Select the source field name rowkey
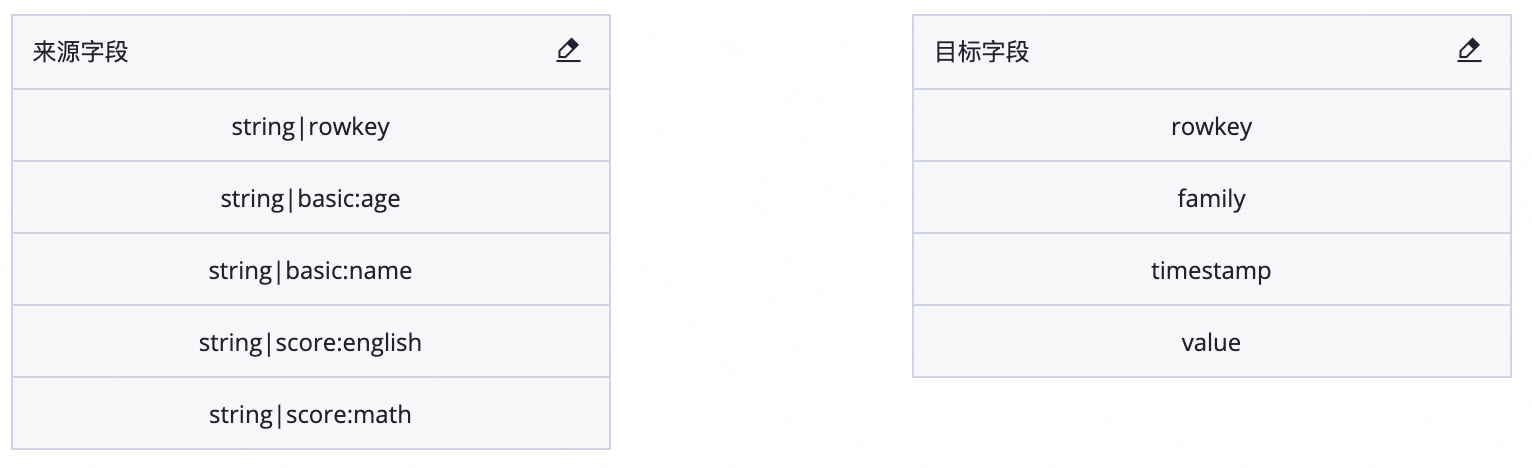Viewport: 1532px width, 468px height. 349,127
